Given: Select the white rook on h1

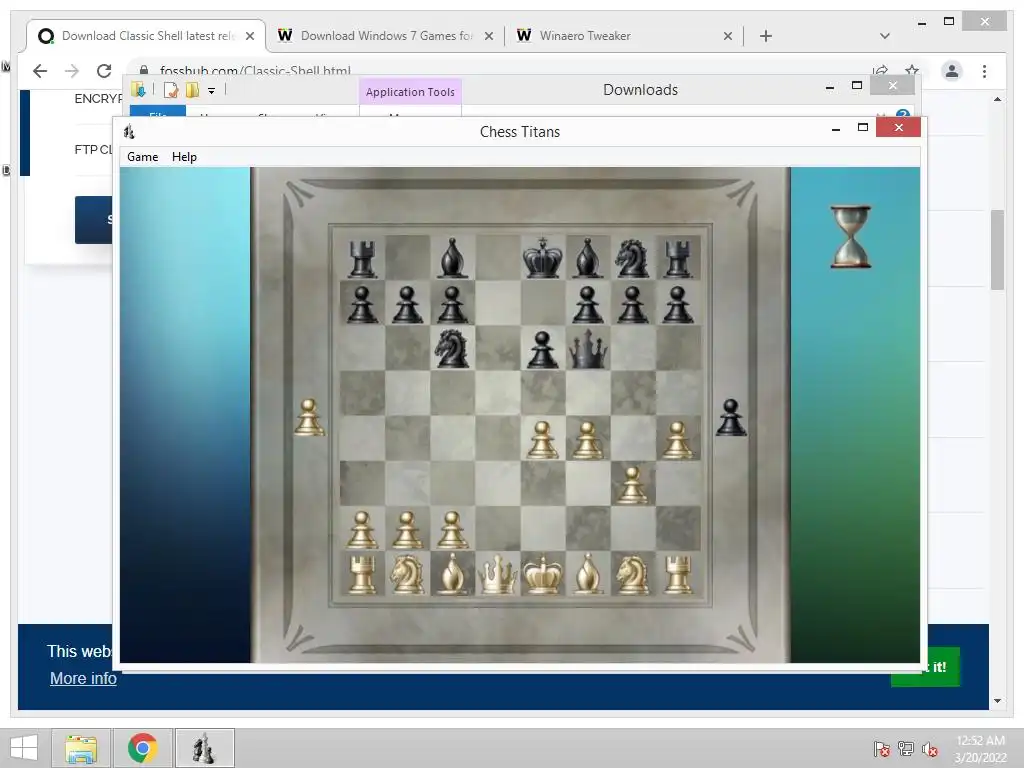Looking at the screenshot, I should pos(678,574).
